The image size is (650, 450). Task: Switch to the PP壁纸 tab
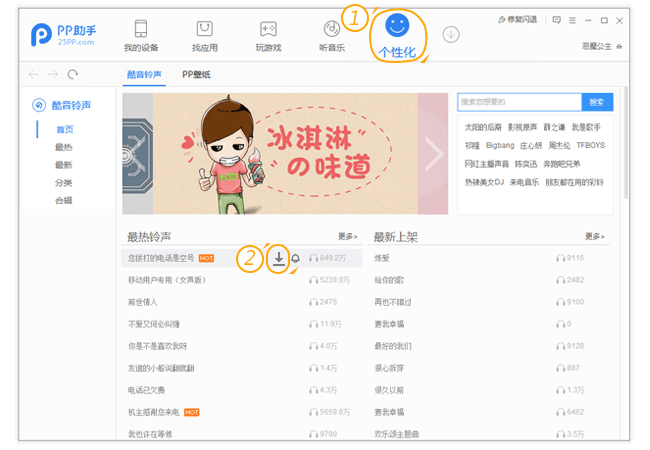tap(196, 75)
